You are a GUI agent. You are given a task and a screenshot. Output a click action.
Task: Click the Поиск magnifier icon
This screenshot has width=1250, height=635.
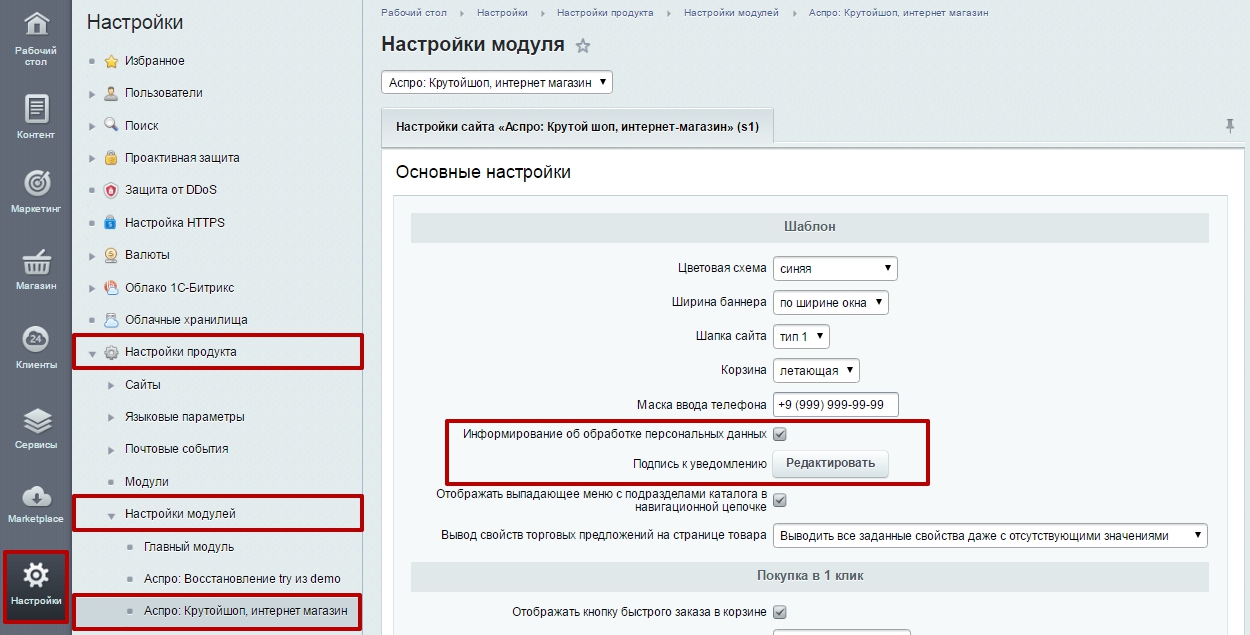[x=111, y=125]
